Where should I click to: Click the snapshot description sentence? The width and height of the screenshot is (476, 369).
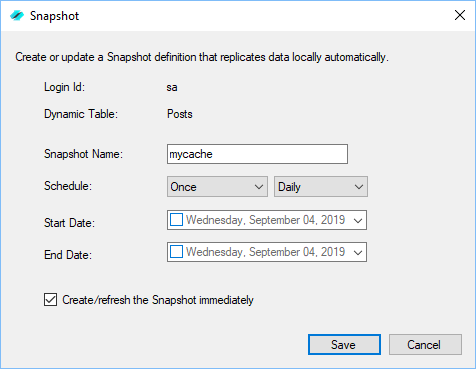(202, 57)
